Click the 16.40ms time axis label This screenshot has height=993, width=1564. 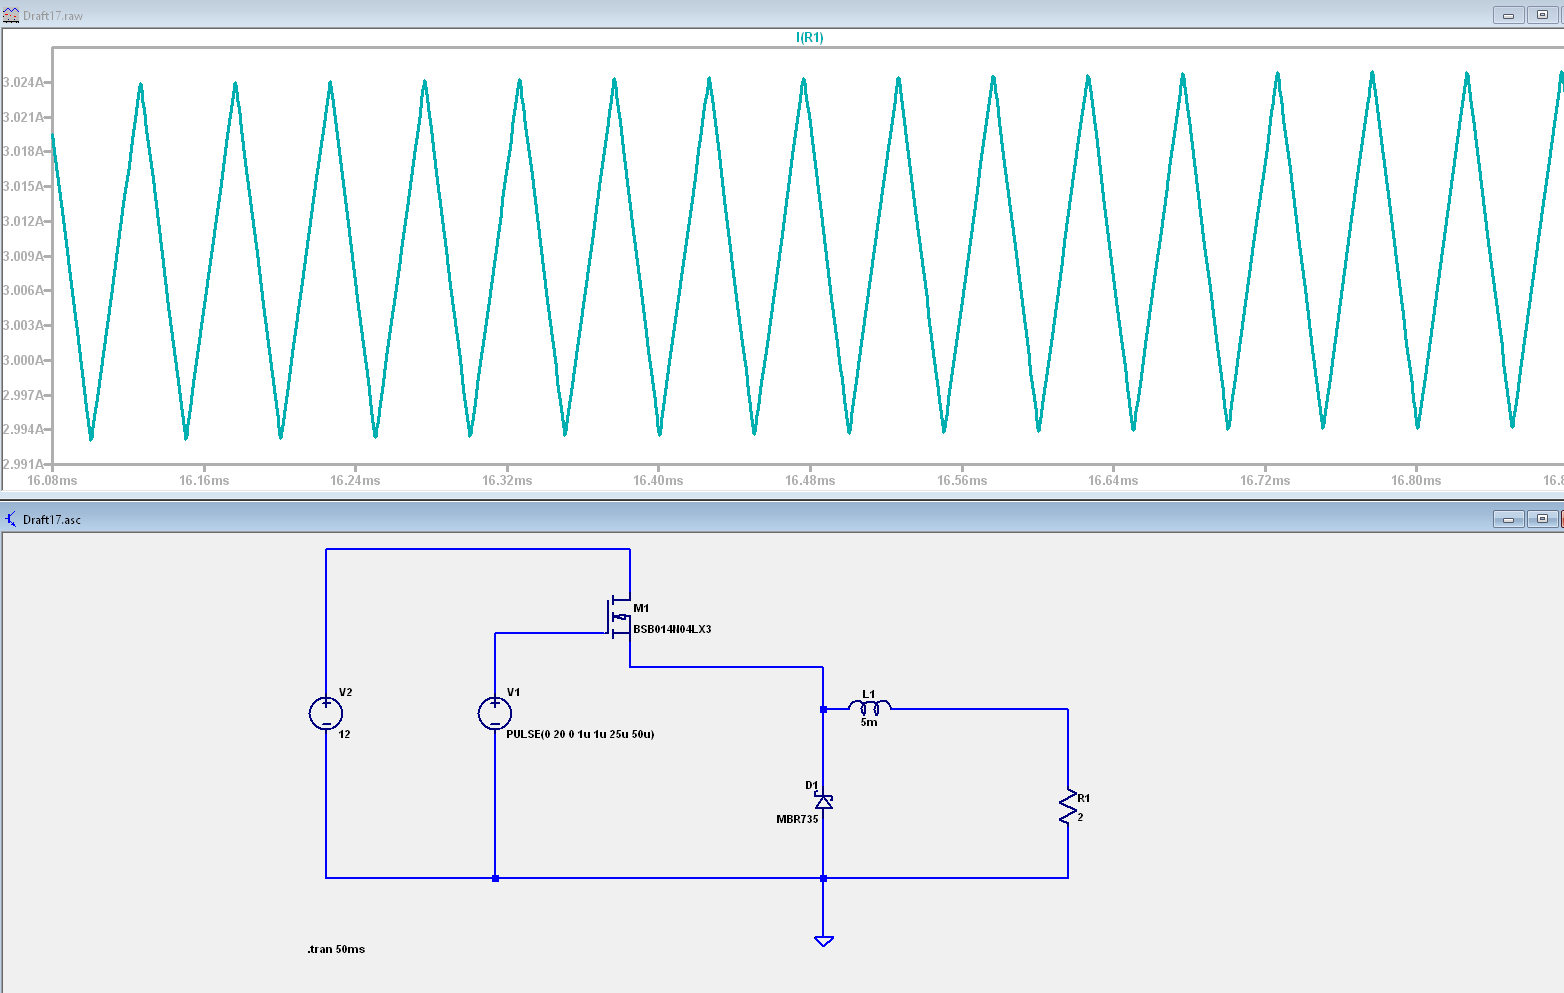pyautogui.click(x=658, y=481)
